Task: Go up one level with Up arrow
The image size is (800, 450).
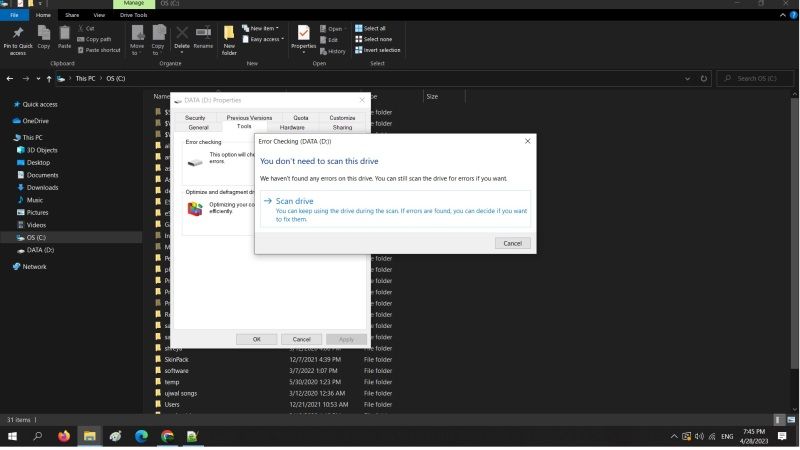Action: pyautogui.click(x=48, y=79)
